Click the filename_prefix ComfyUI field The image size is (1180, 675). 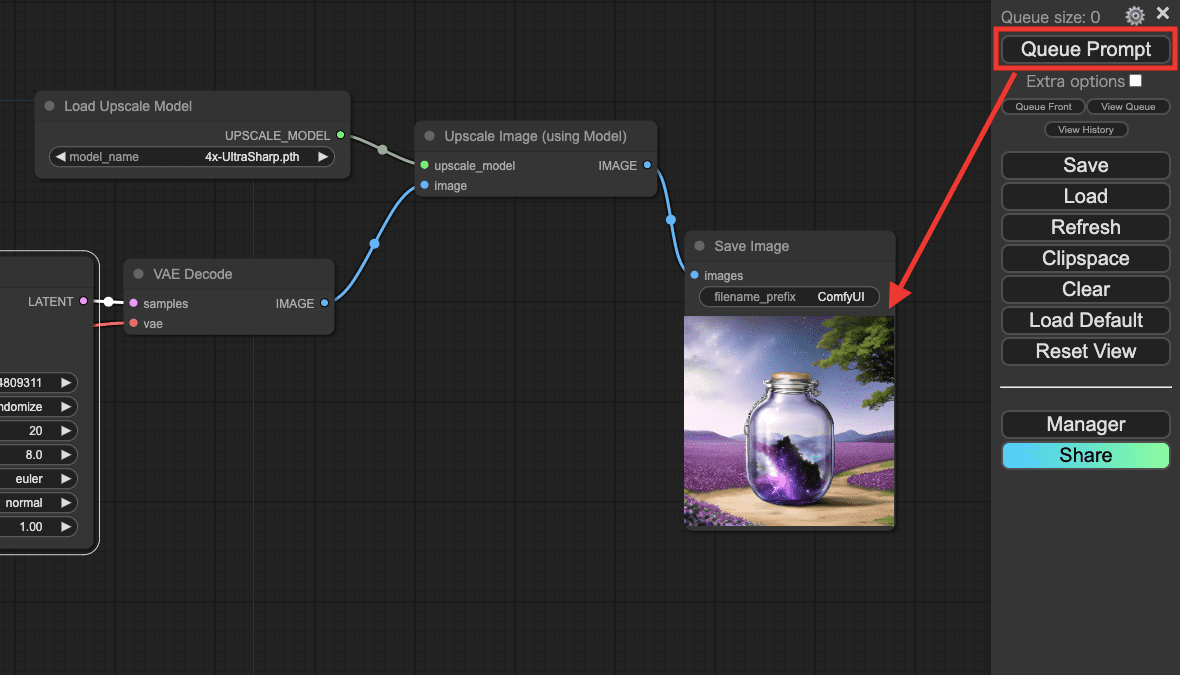pyautogui.click(x=789, y=297)
